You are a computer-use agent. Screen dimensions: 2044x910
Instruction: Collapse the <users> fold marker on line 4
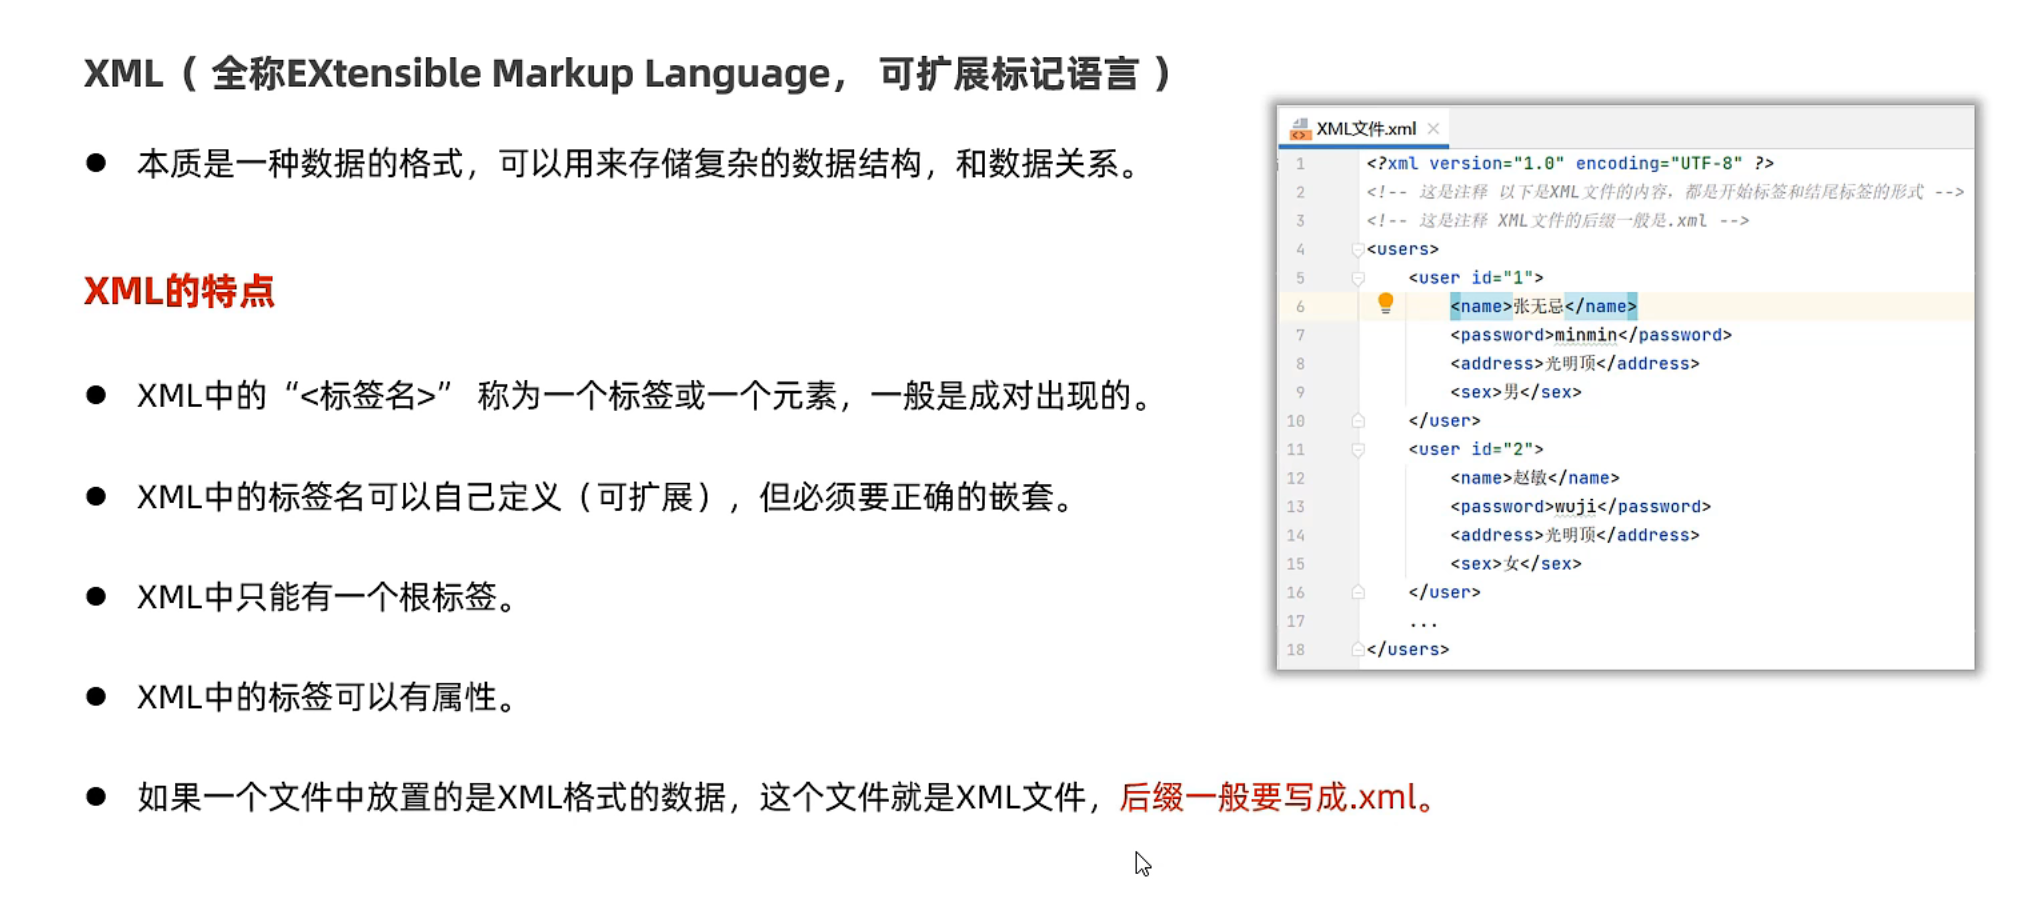(x=1358, y=249)
